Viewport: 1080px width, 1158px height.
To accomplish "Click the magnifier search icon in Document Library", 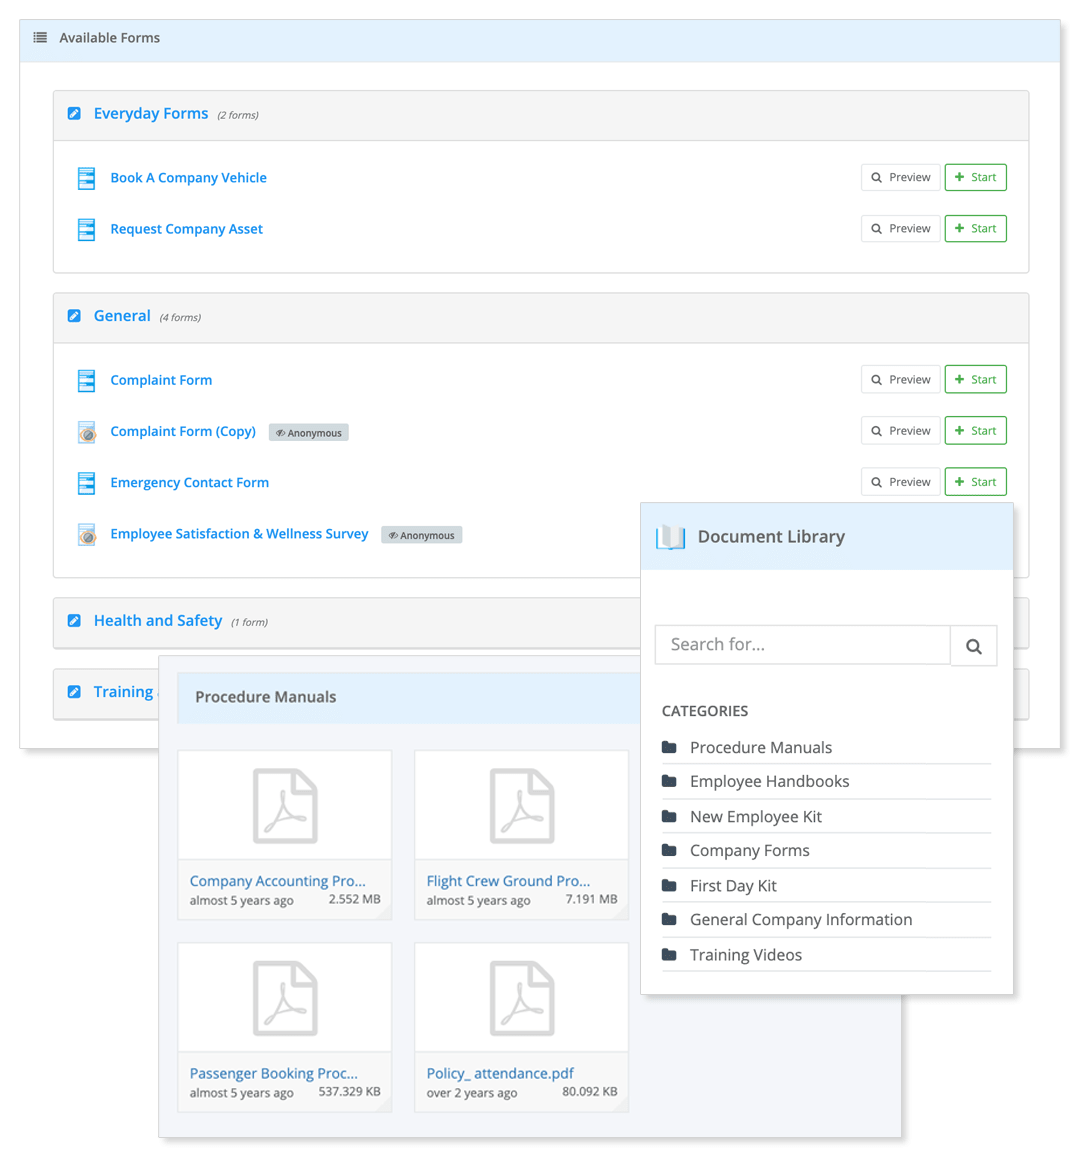I will pyautogui.click(x=973, y=645).
